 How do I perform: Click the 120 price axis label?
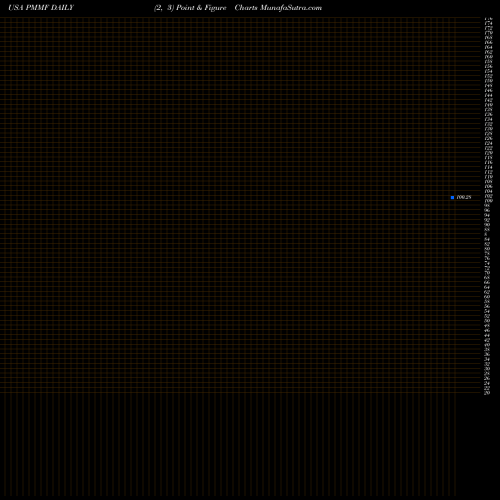click(x=488, y=153)
